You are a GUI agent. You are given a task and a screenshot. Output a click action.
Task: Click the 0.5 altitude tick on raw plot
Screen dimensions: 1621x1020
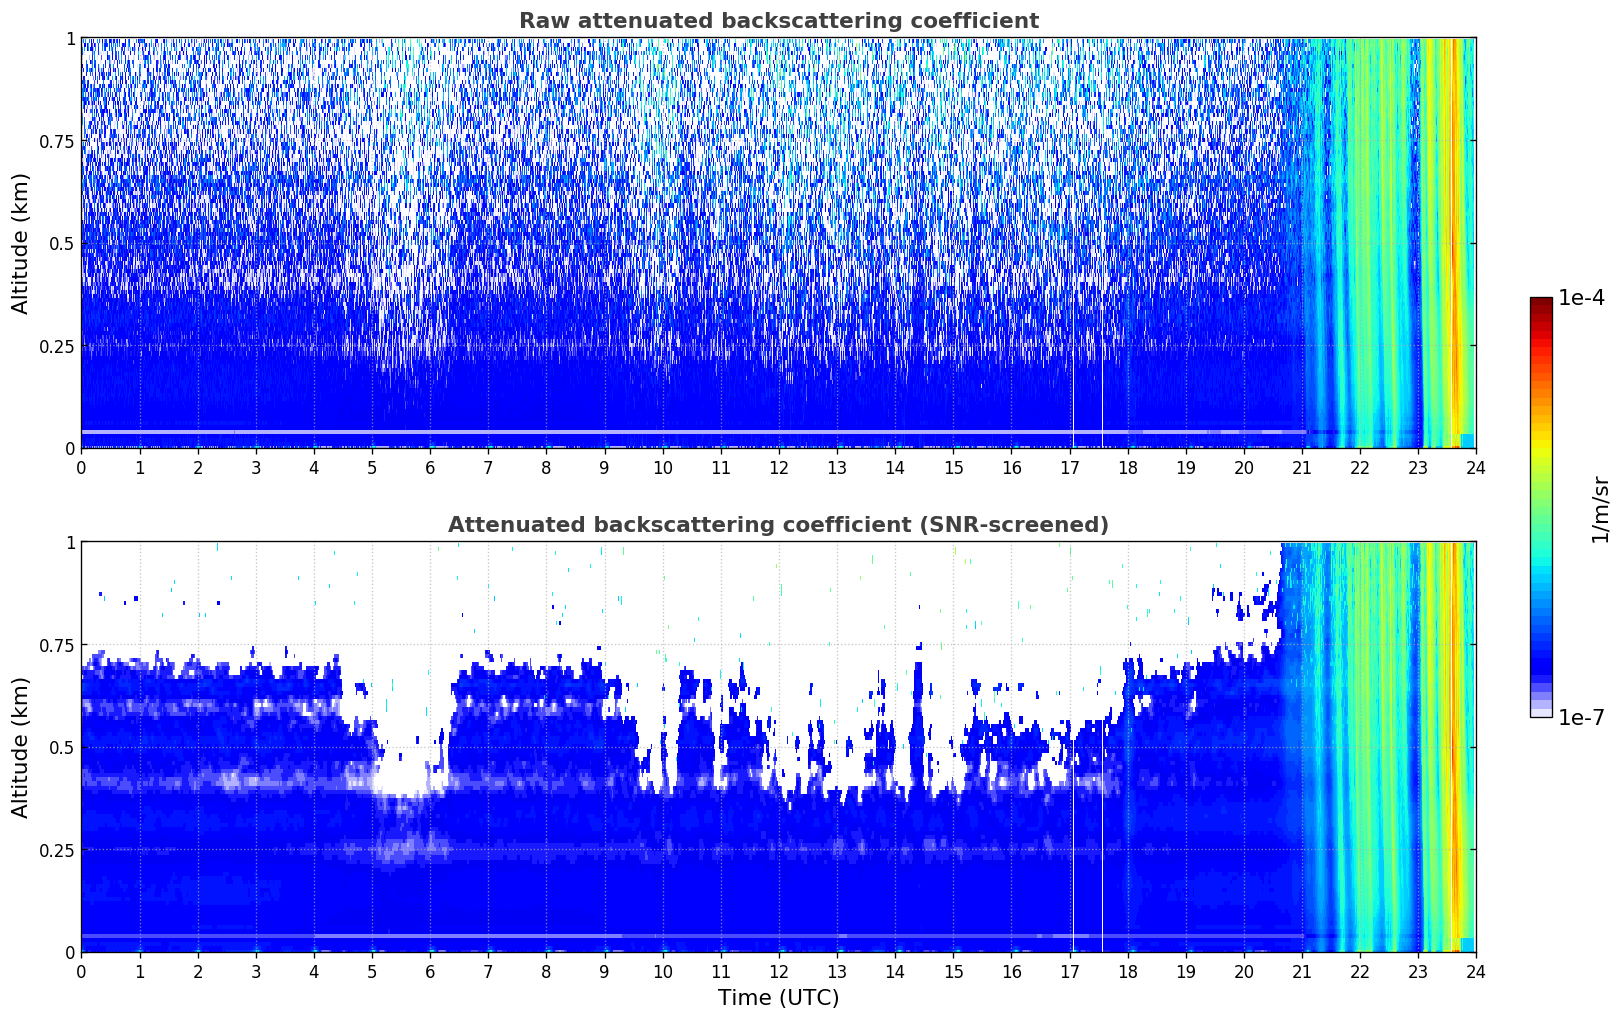click(63, 244)
